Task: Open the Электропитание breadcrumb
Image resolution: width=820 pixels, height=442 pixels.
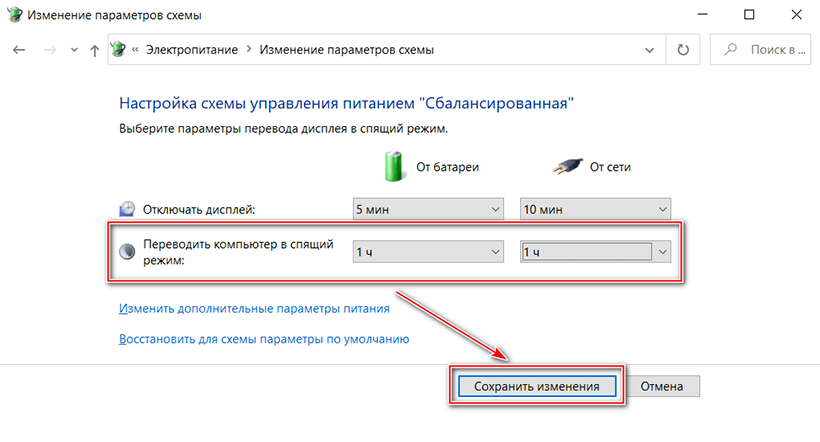Action: (x=198, y=49)
